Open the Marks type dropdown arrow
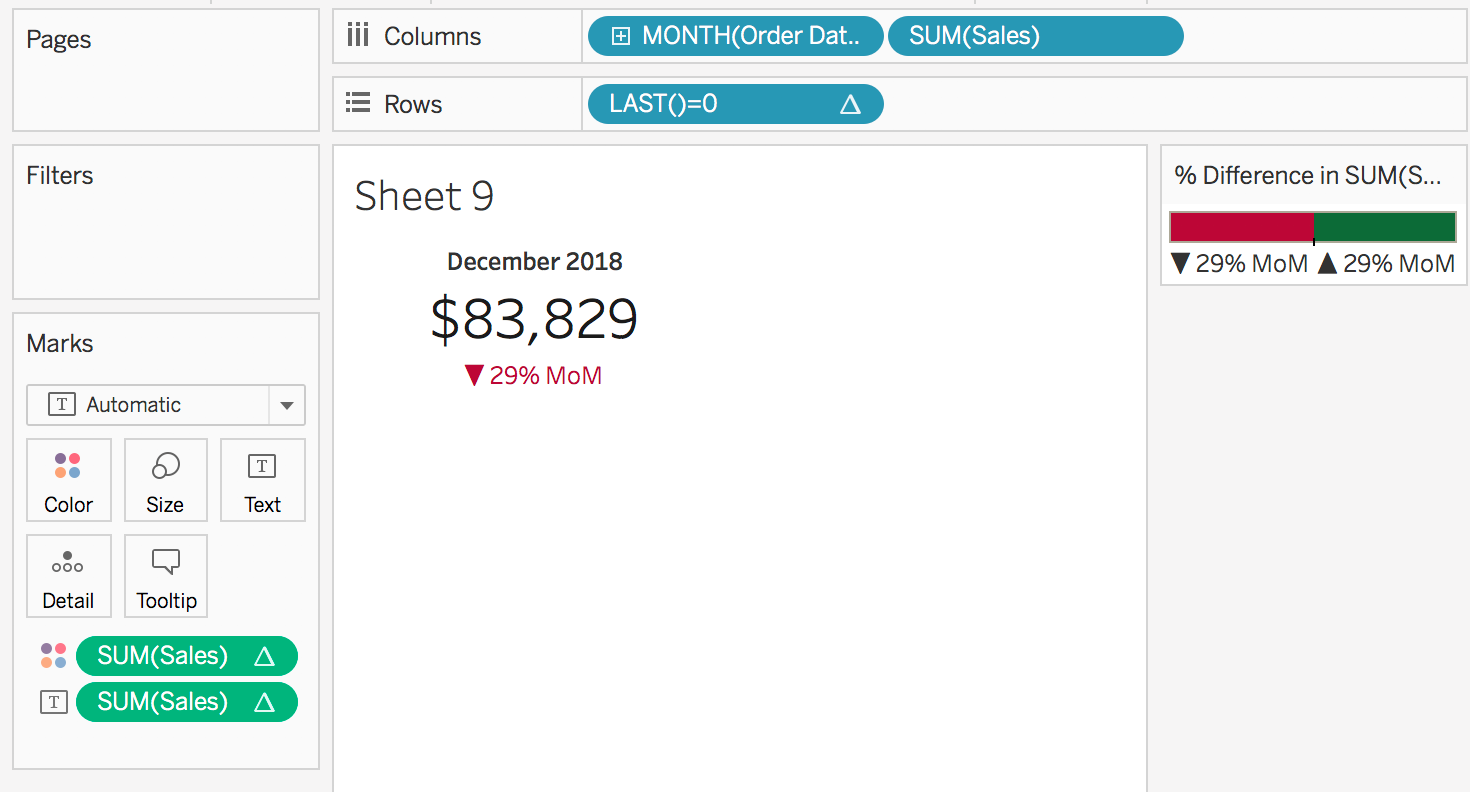The height and width of the screenshot is (792, 1470). [x=287, y=405]
